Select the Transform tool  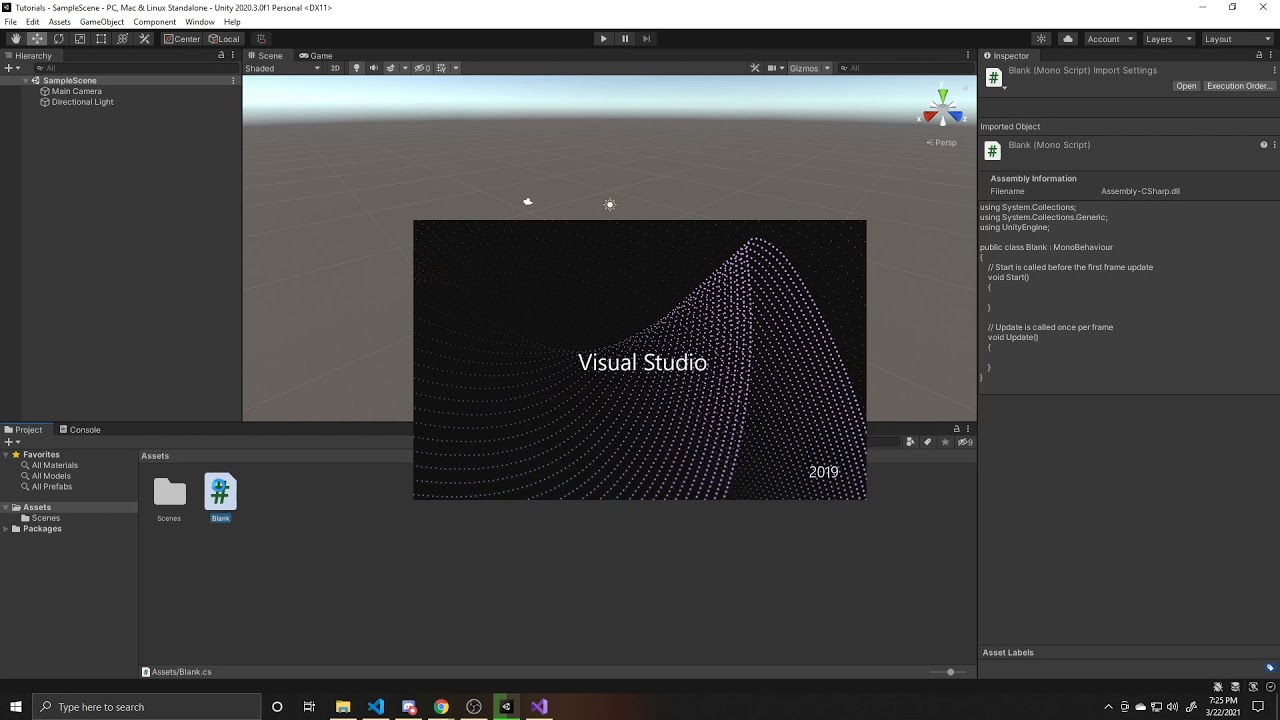click(122, 39)
